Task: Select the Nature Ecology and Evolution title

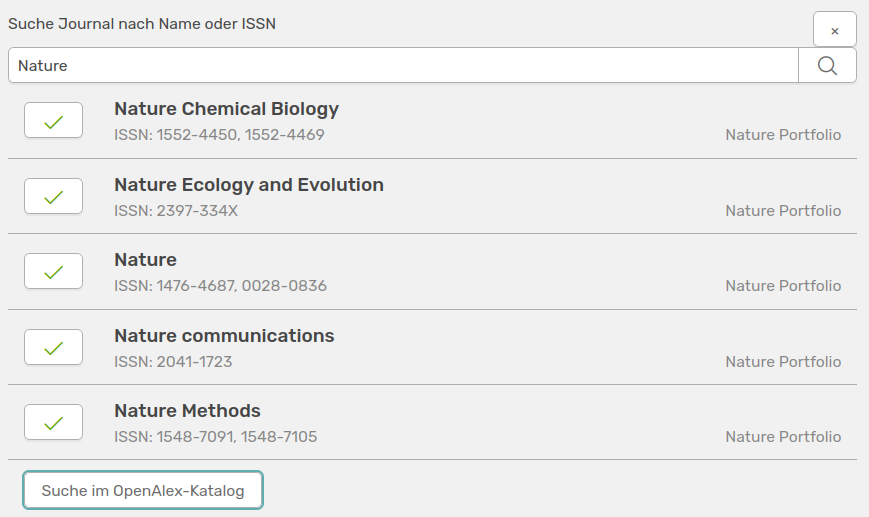Action: click(x=249, y=185)
